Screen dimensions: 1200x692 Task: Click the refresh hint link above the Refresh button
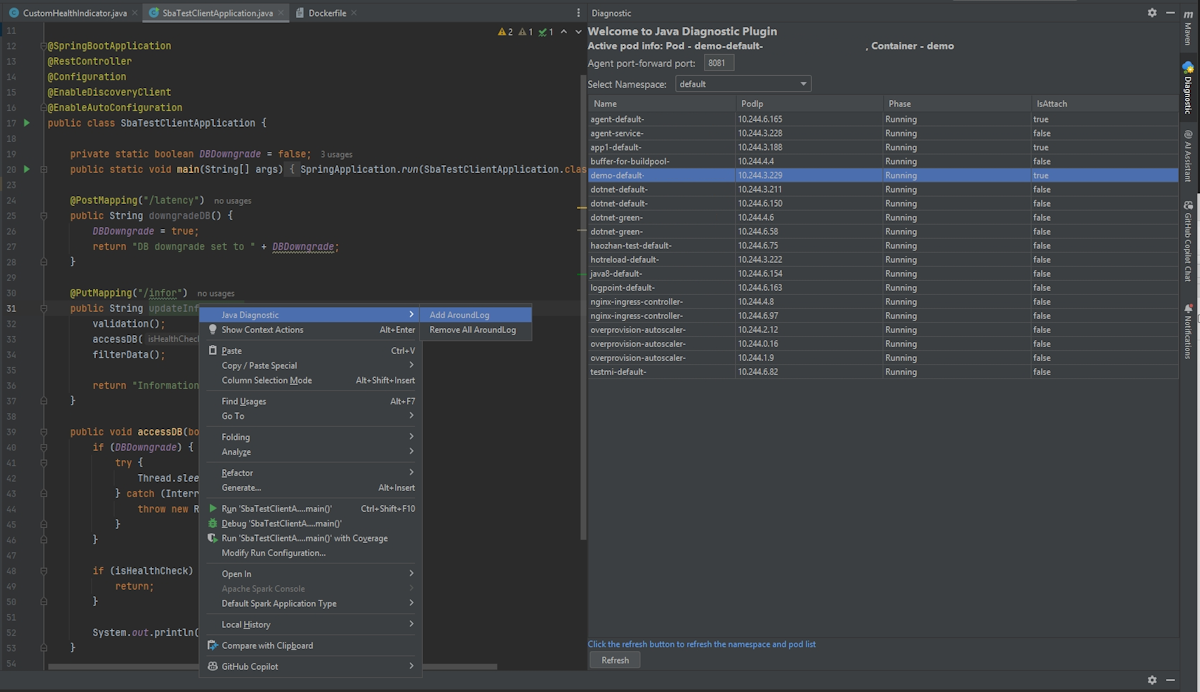702,645
